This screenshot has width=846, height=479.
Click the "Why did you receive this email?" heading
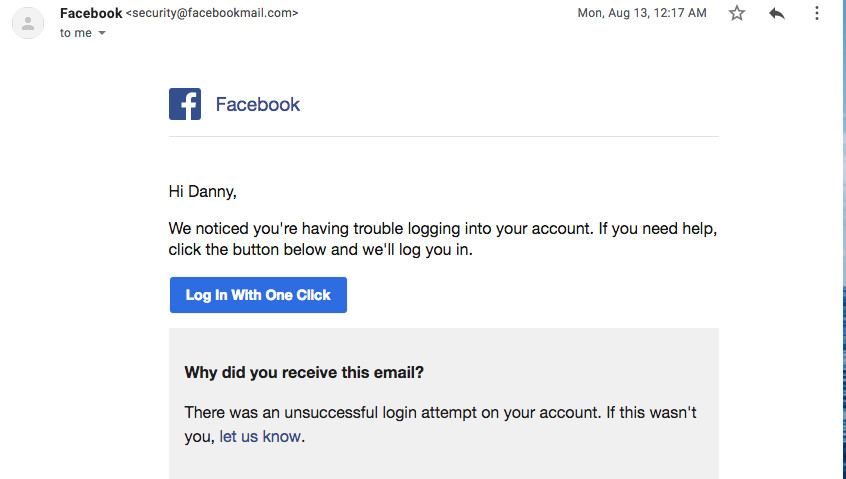coord(304,372)
